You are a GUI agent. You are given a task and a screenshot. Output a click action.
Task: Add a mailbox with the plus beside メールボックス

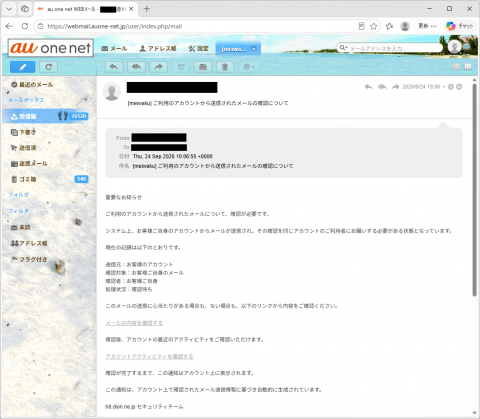coord(85,99)
